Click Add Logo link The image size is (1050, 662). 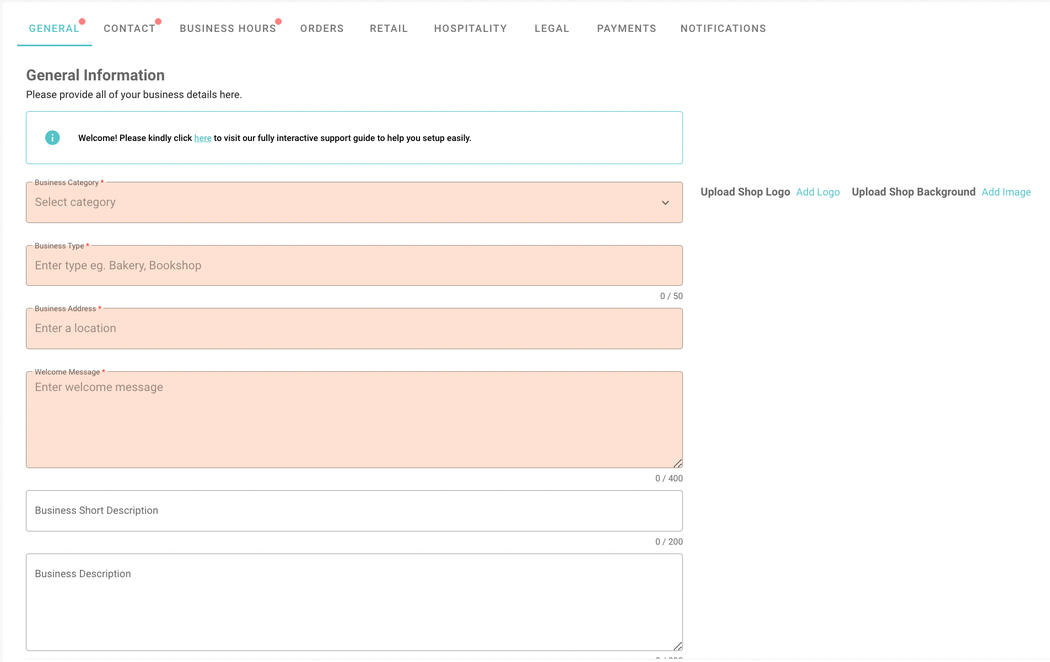(x=818, y=192)
